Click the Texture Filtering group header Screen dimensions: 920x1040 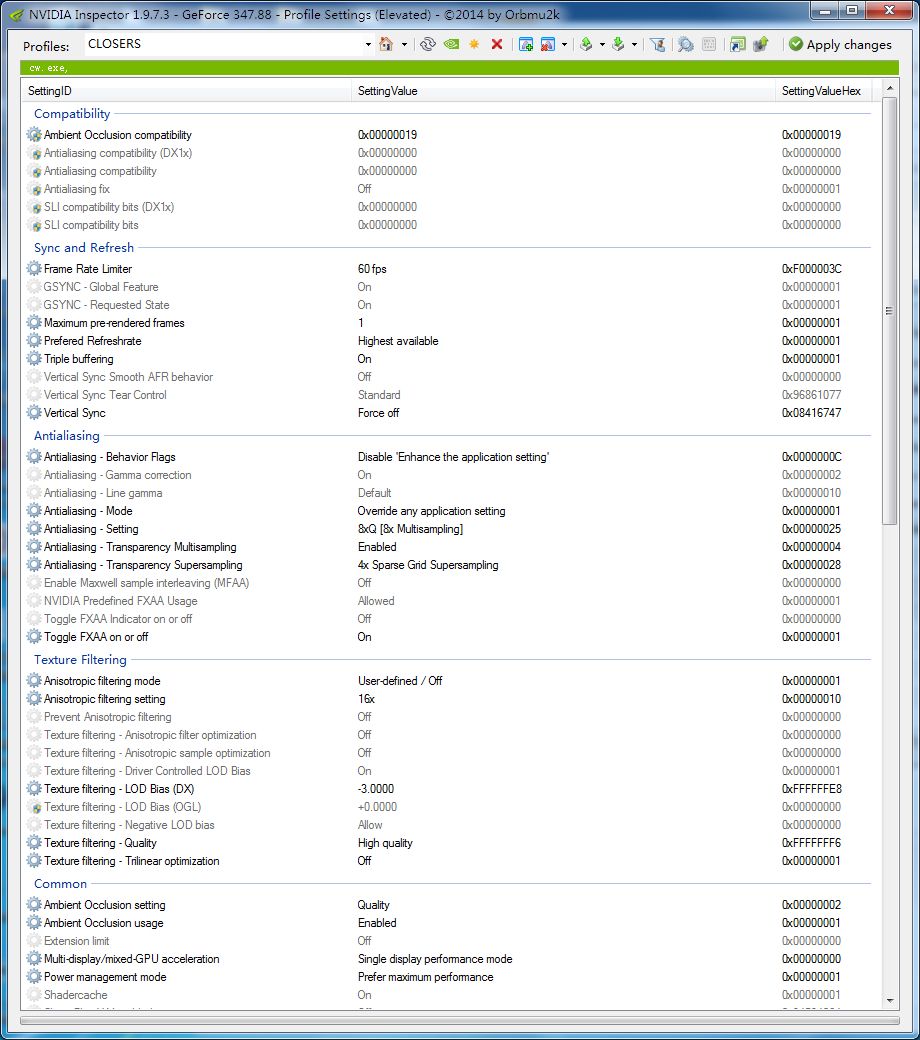pyautogui.click(x=80, y=660)
